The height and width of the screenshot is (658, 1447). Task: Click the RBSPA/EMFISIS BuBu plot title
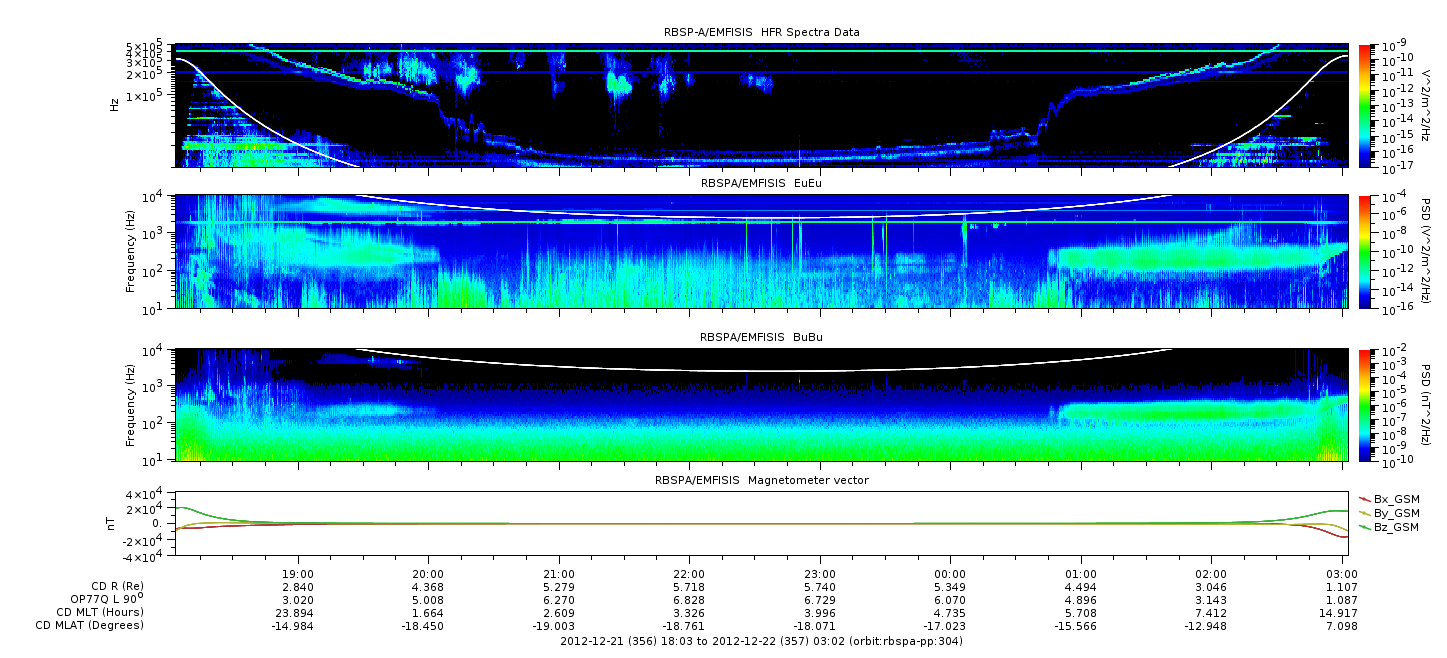coord(761,338)
